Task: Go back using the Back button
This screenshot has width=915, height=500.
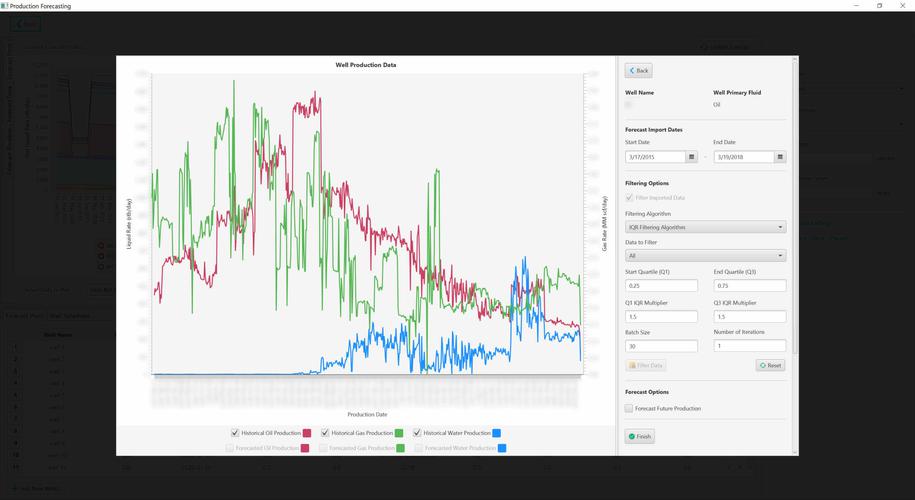Action: [638, 71]
